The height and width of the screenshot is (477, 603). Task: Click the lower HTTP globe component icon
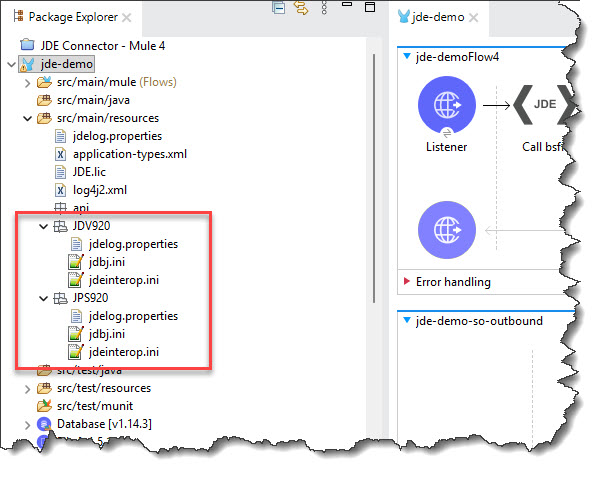pos(445,227)
